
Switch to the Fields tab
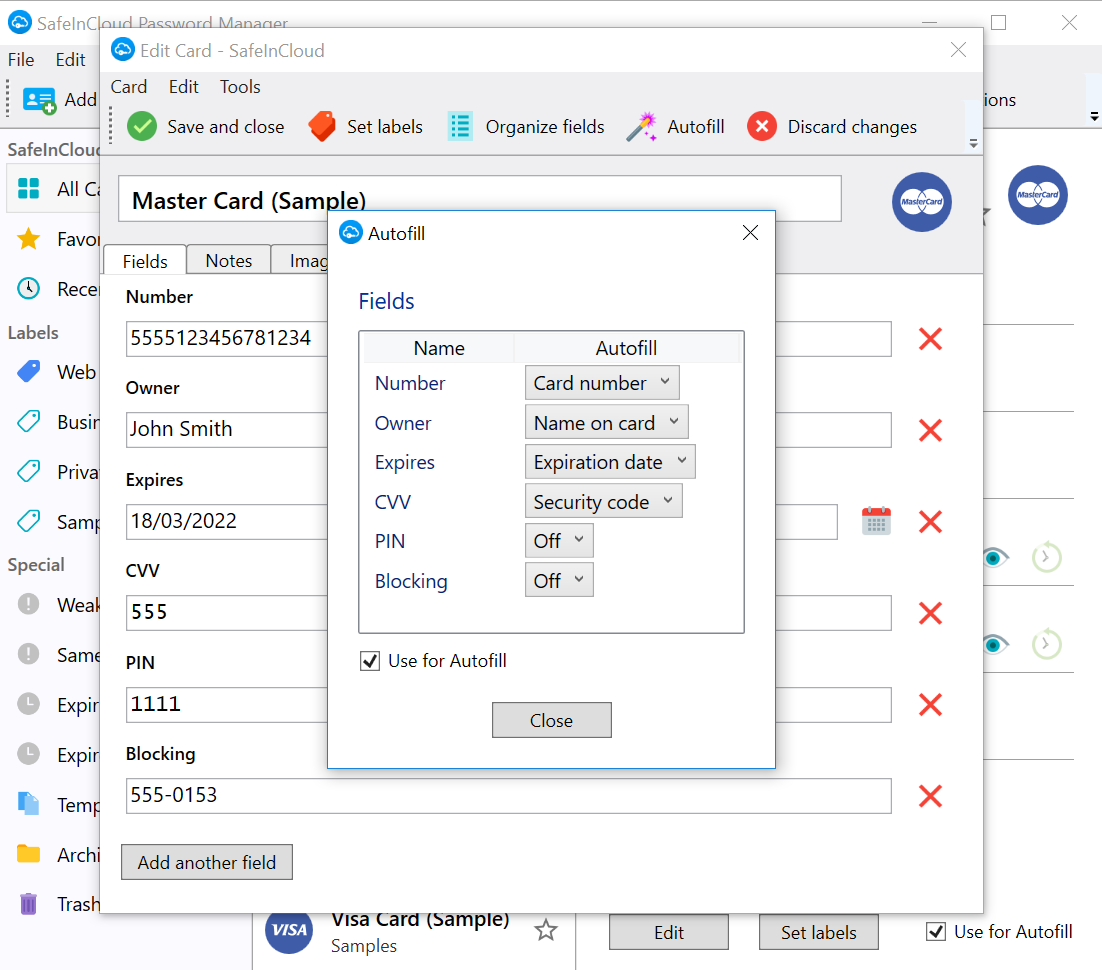(x=145, y=261)
